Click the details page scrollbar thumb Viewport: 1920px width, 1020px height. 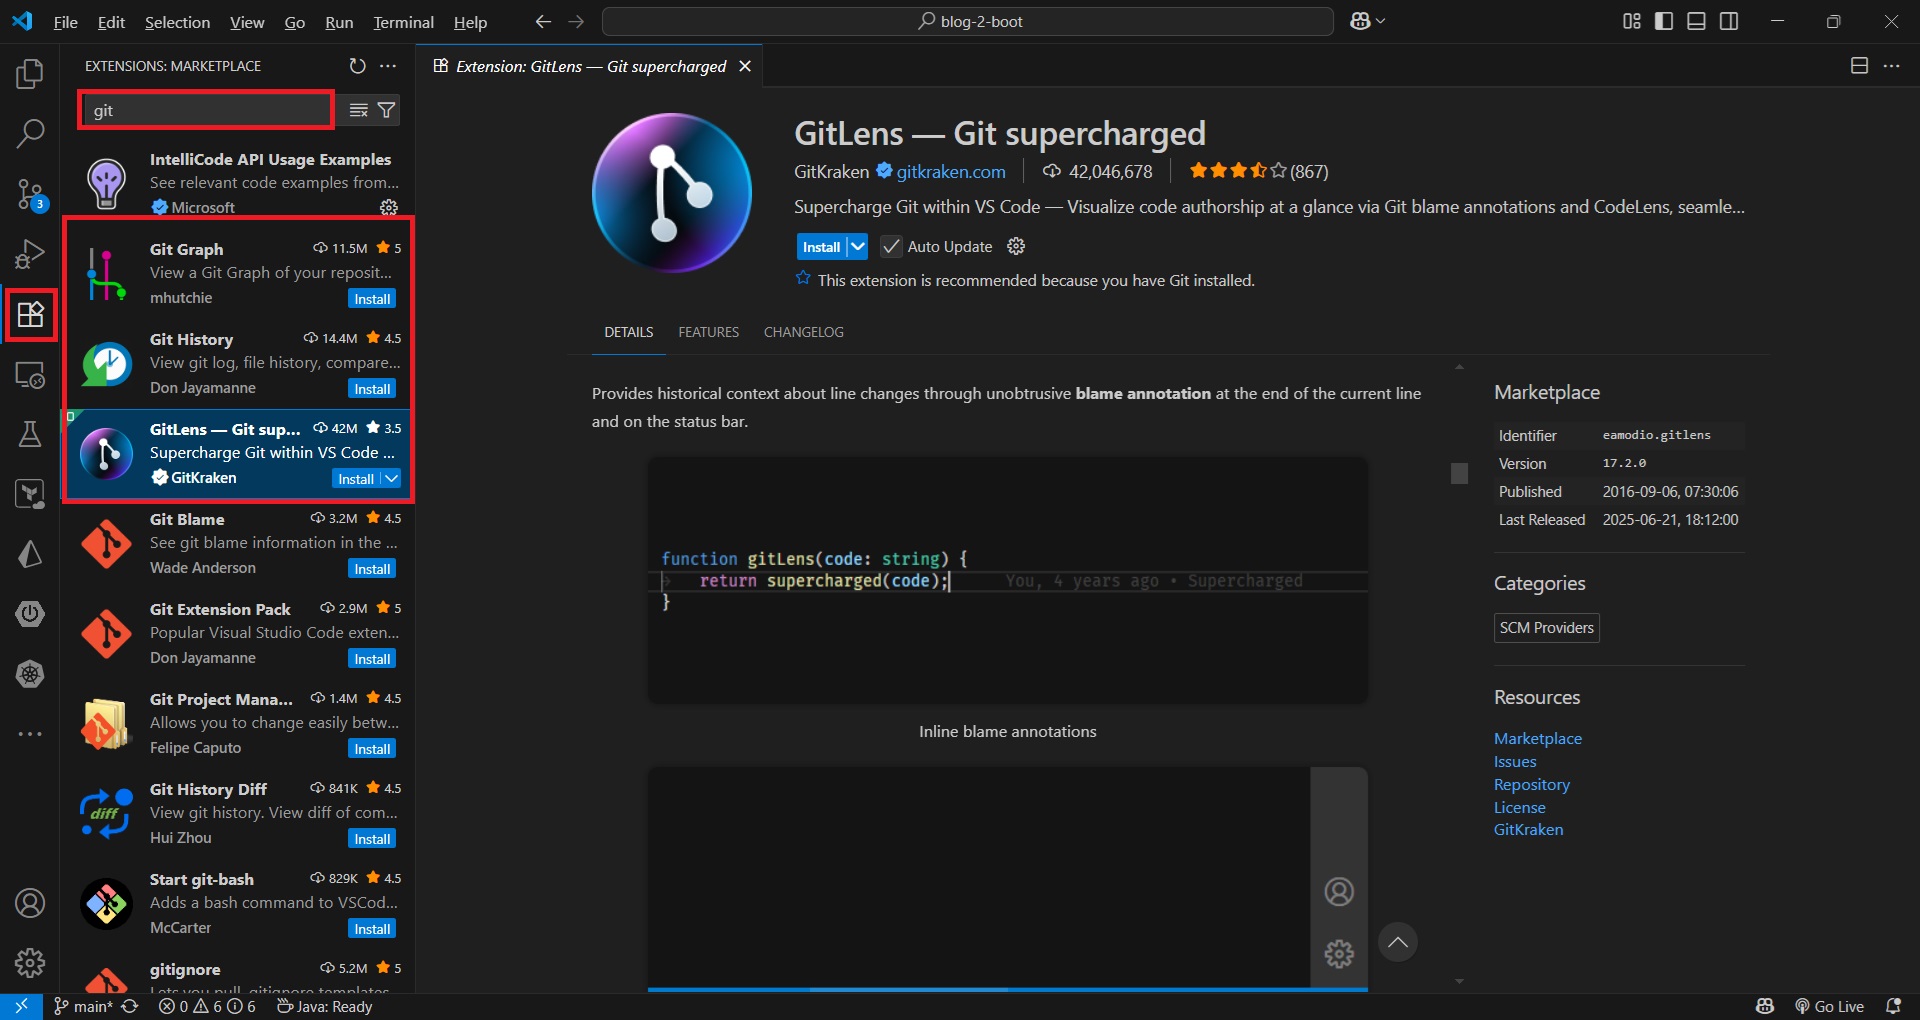coord(1459,473)
